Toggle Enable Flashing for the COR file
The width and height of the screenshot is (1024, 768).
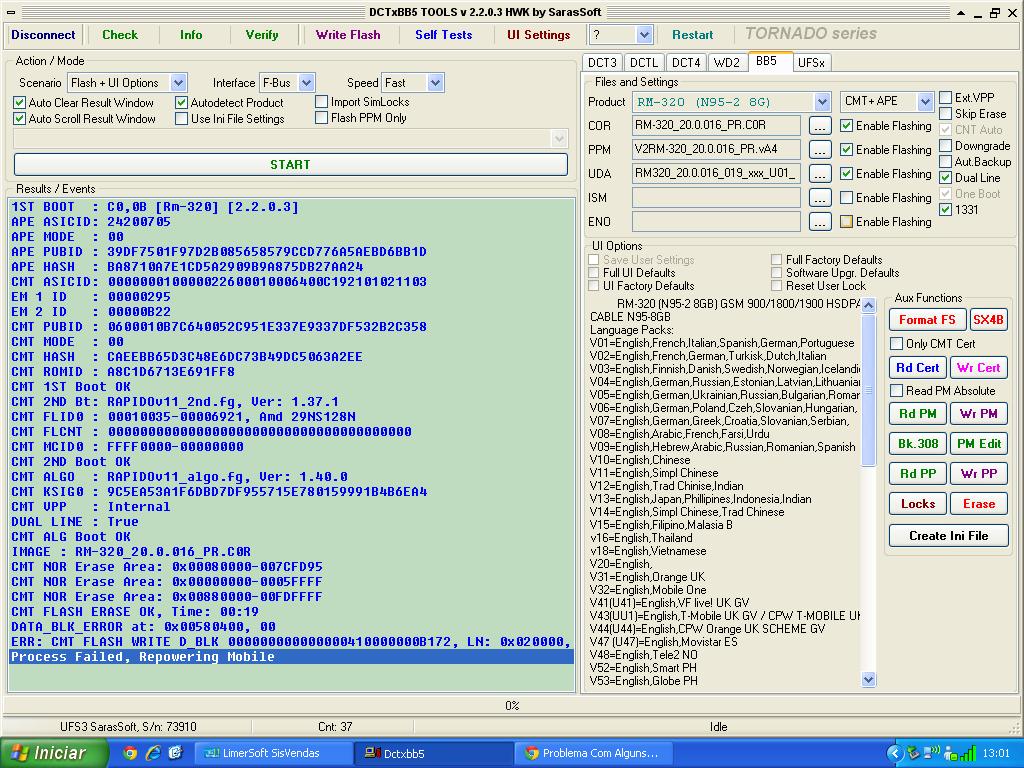[846, 125]
